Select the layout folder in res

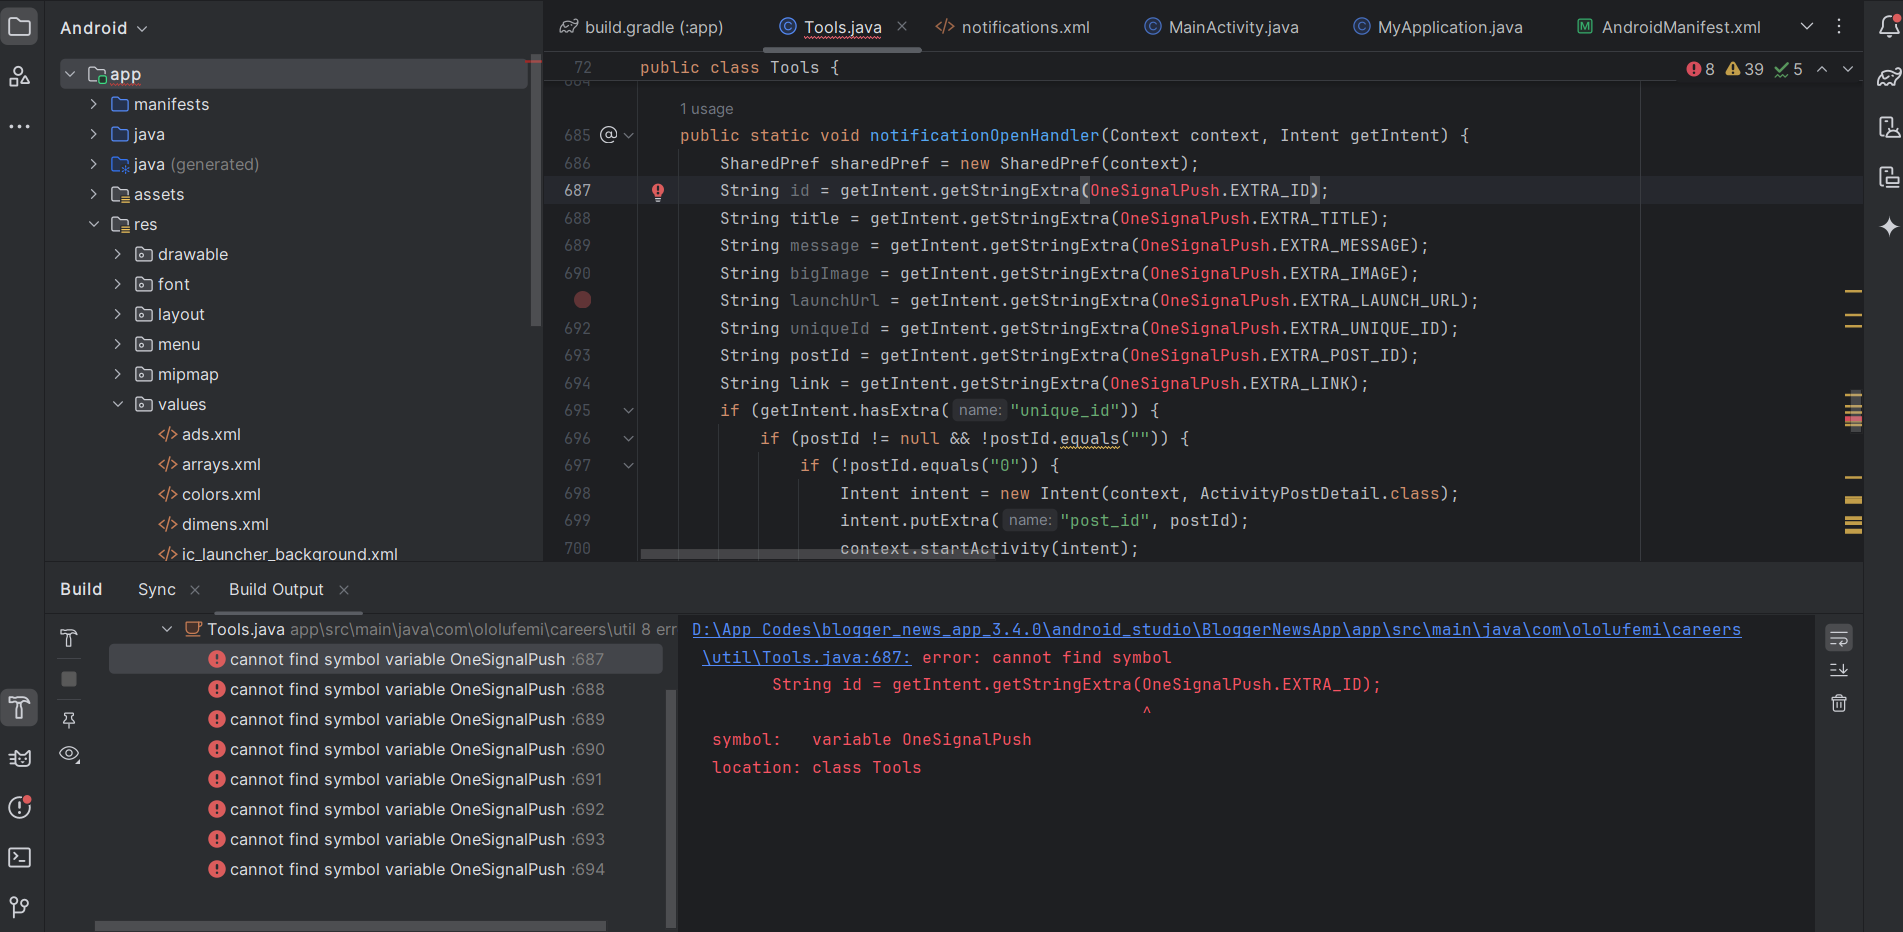click(181, 314)
